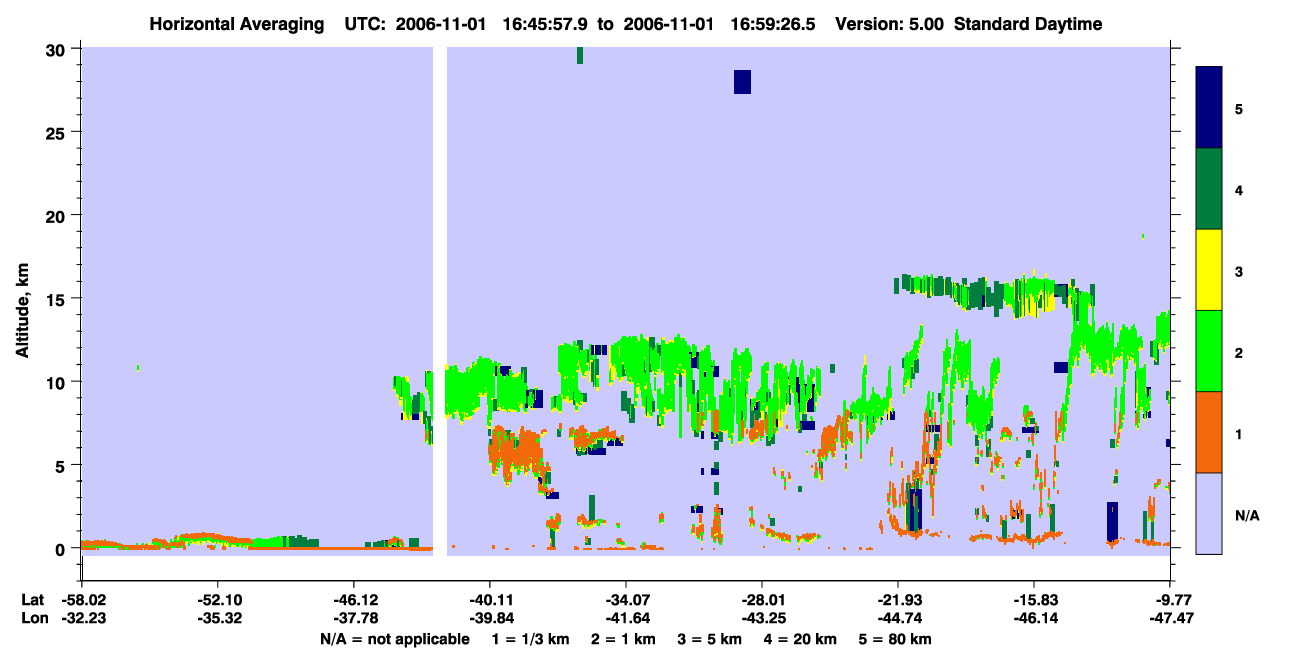Click latitude value -15.83

click(x=1035, y=600)
